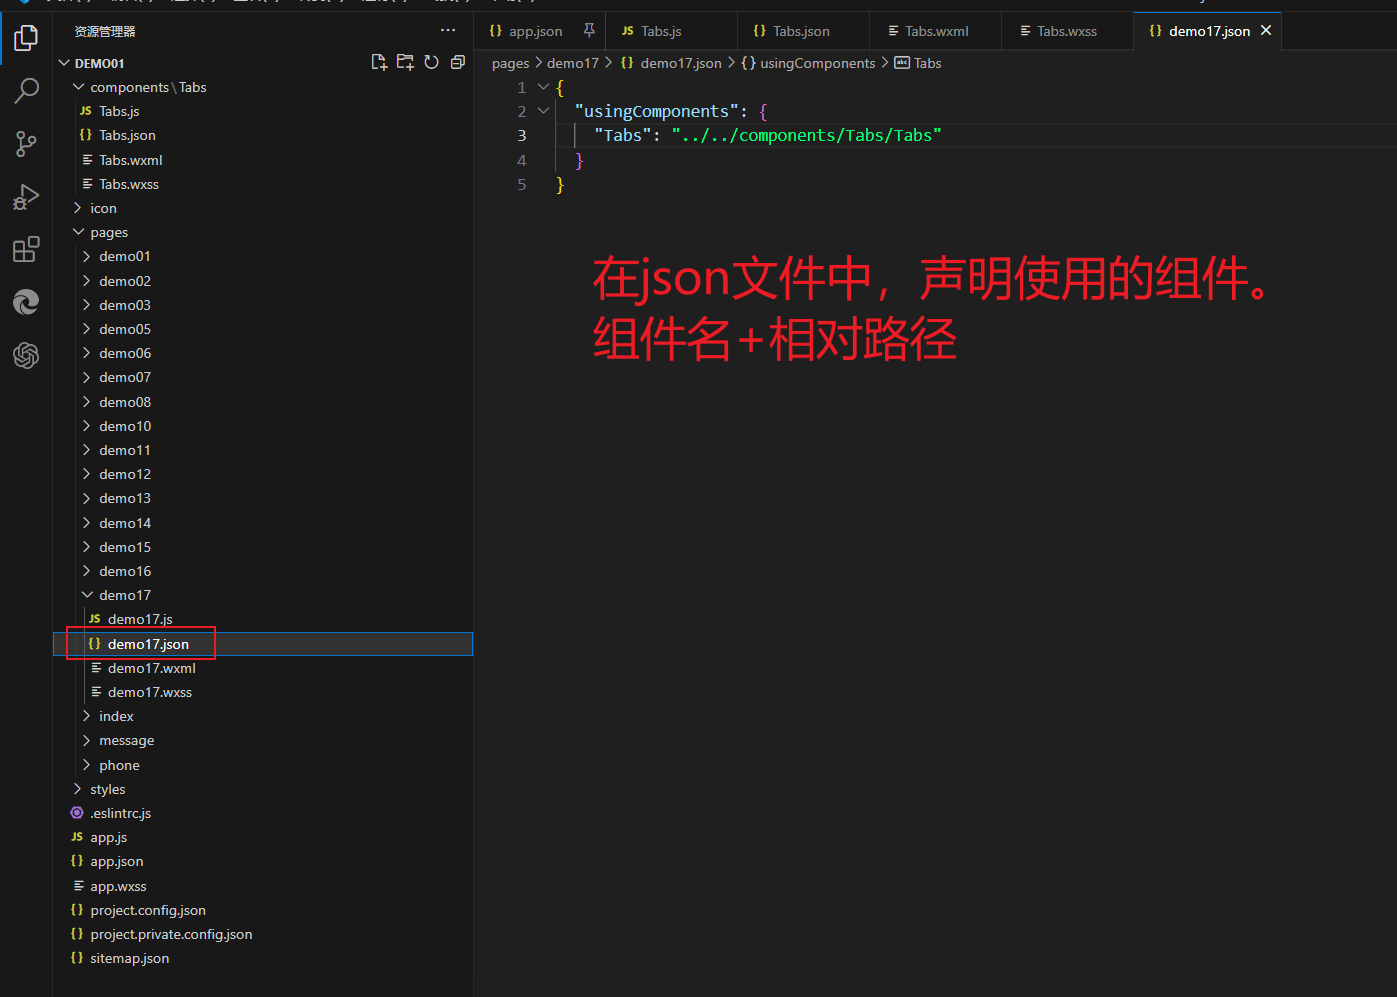Expand the phone folder

click(x=262, y=765)
